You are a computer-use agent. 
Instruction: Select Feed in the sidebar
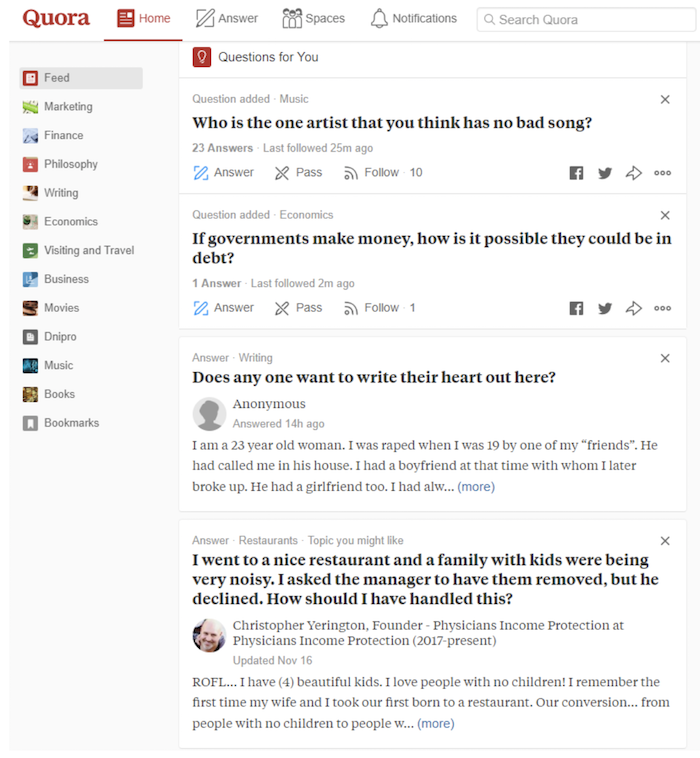[x=81, y=78]
